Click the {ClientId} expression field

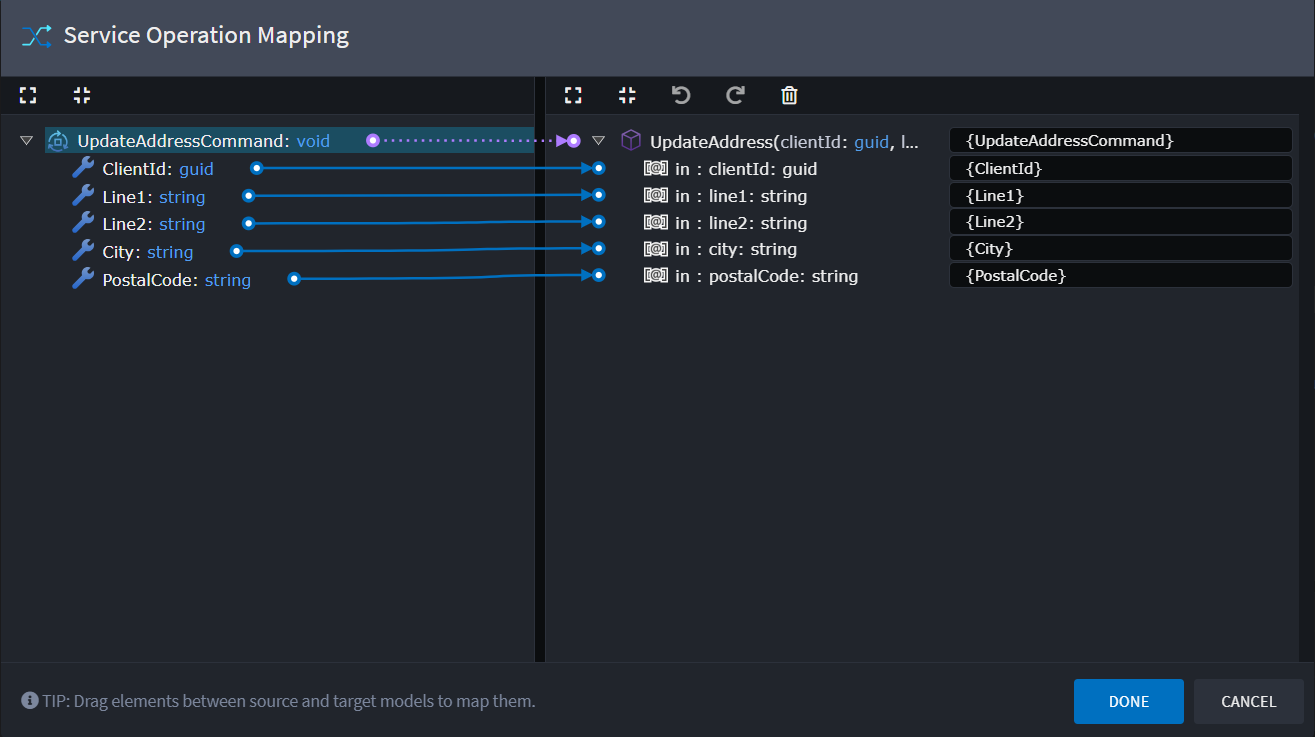[1121, 168]
